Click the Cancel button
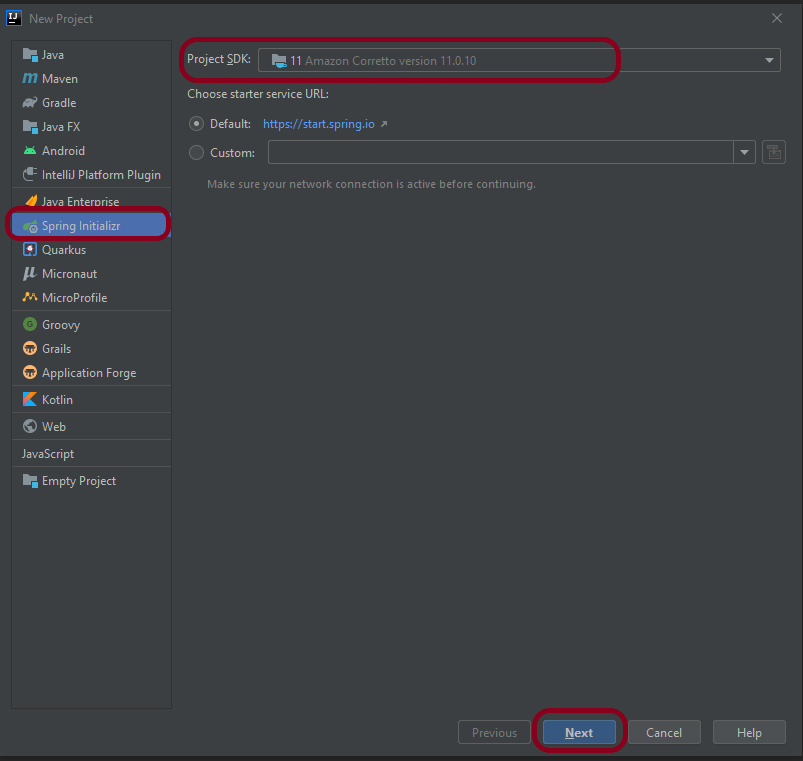Viewport: 803px width, 761px height. [x=664, y=733]
